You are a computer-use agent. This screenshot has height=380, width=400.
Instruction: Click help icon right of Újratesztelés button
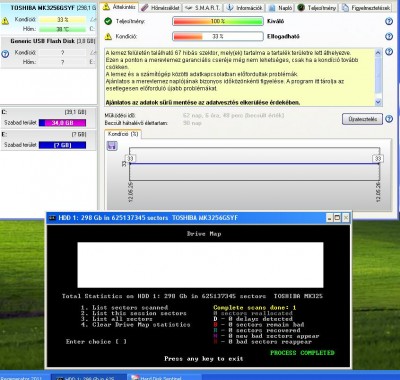[x=389, y=119]
